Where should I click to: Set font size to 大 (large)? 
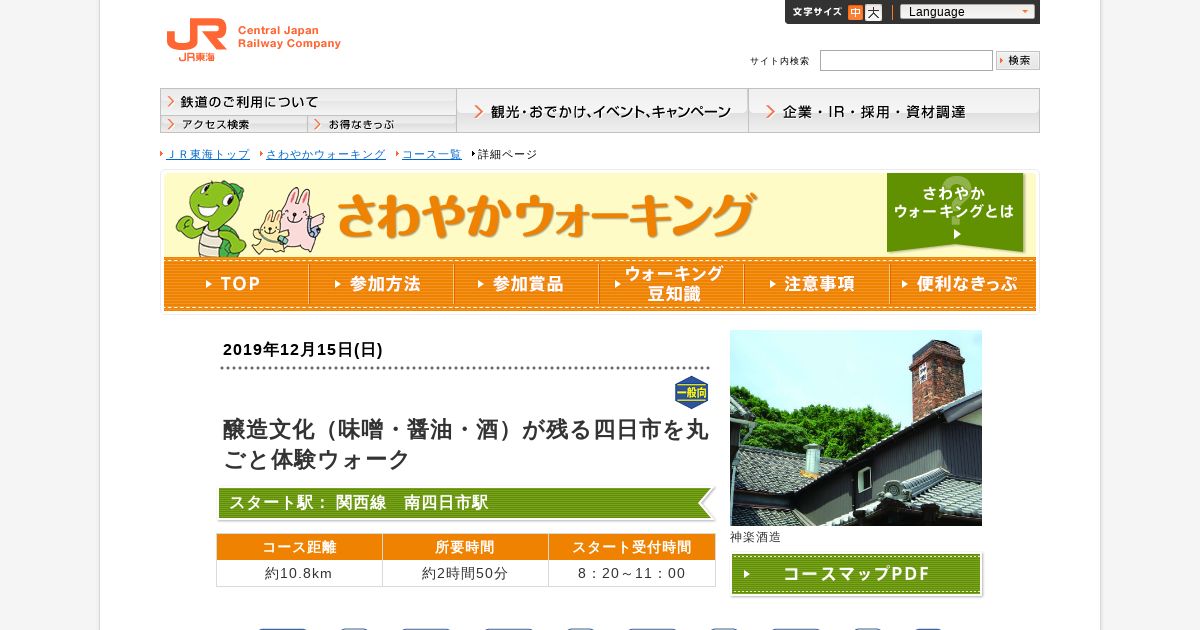tap(873, 12)
